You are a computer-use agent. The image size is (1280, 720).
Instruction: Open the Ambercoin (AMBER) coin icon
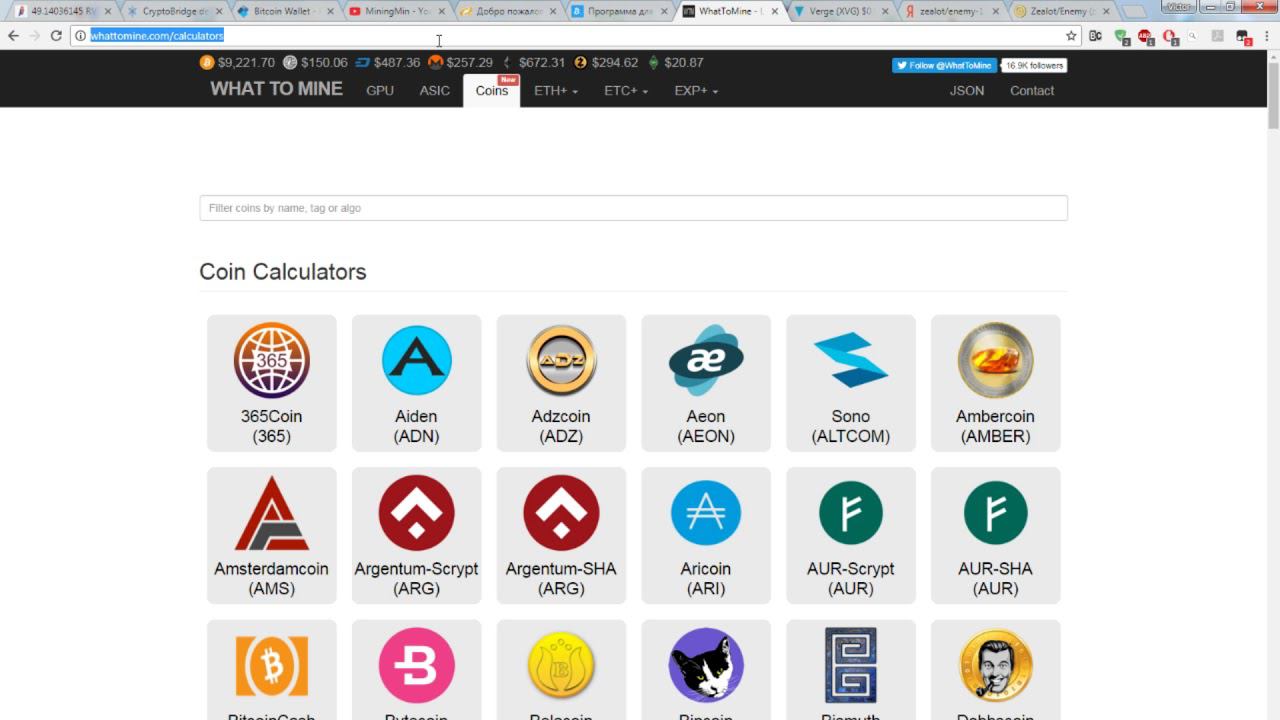995,360
